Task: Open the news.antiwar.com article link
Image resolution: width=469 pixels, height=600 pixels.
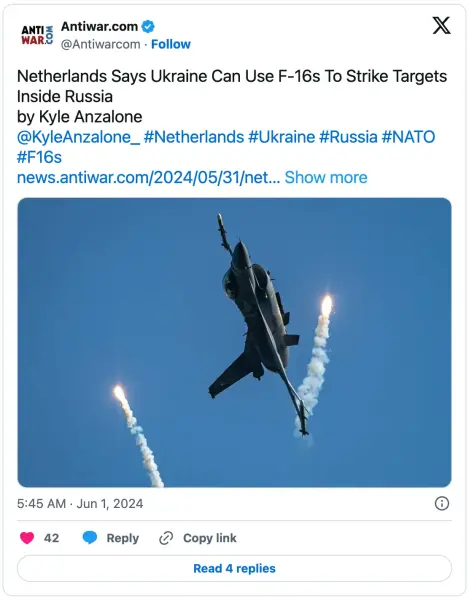Action: (148, 177)
